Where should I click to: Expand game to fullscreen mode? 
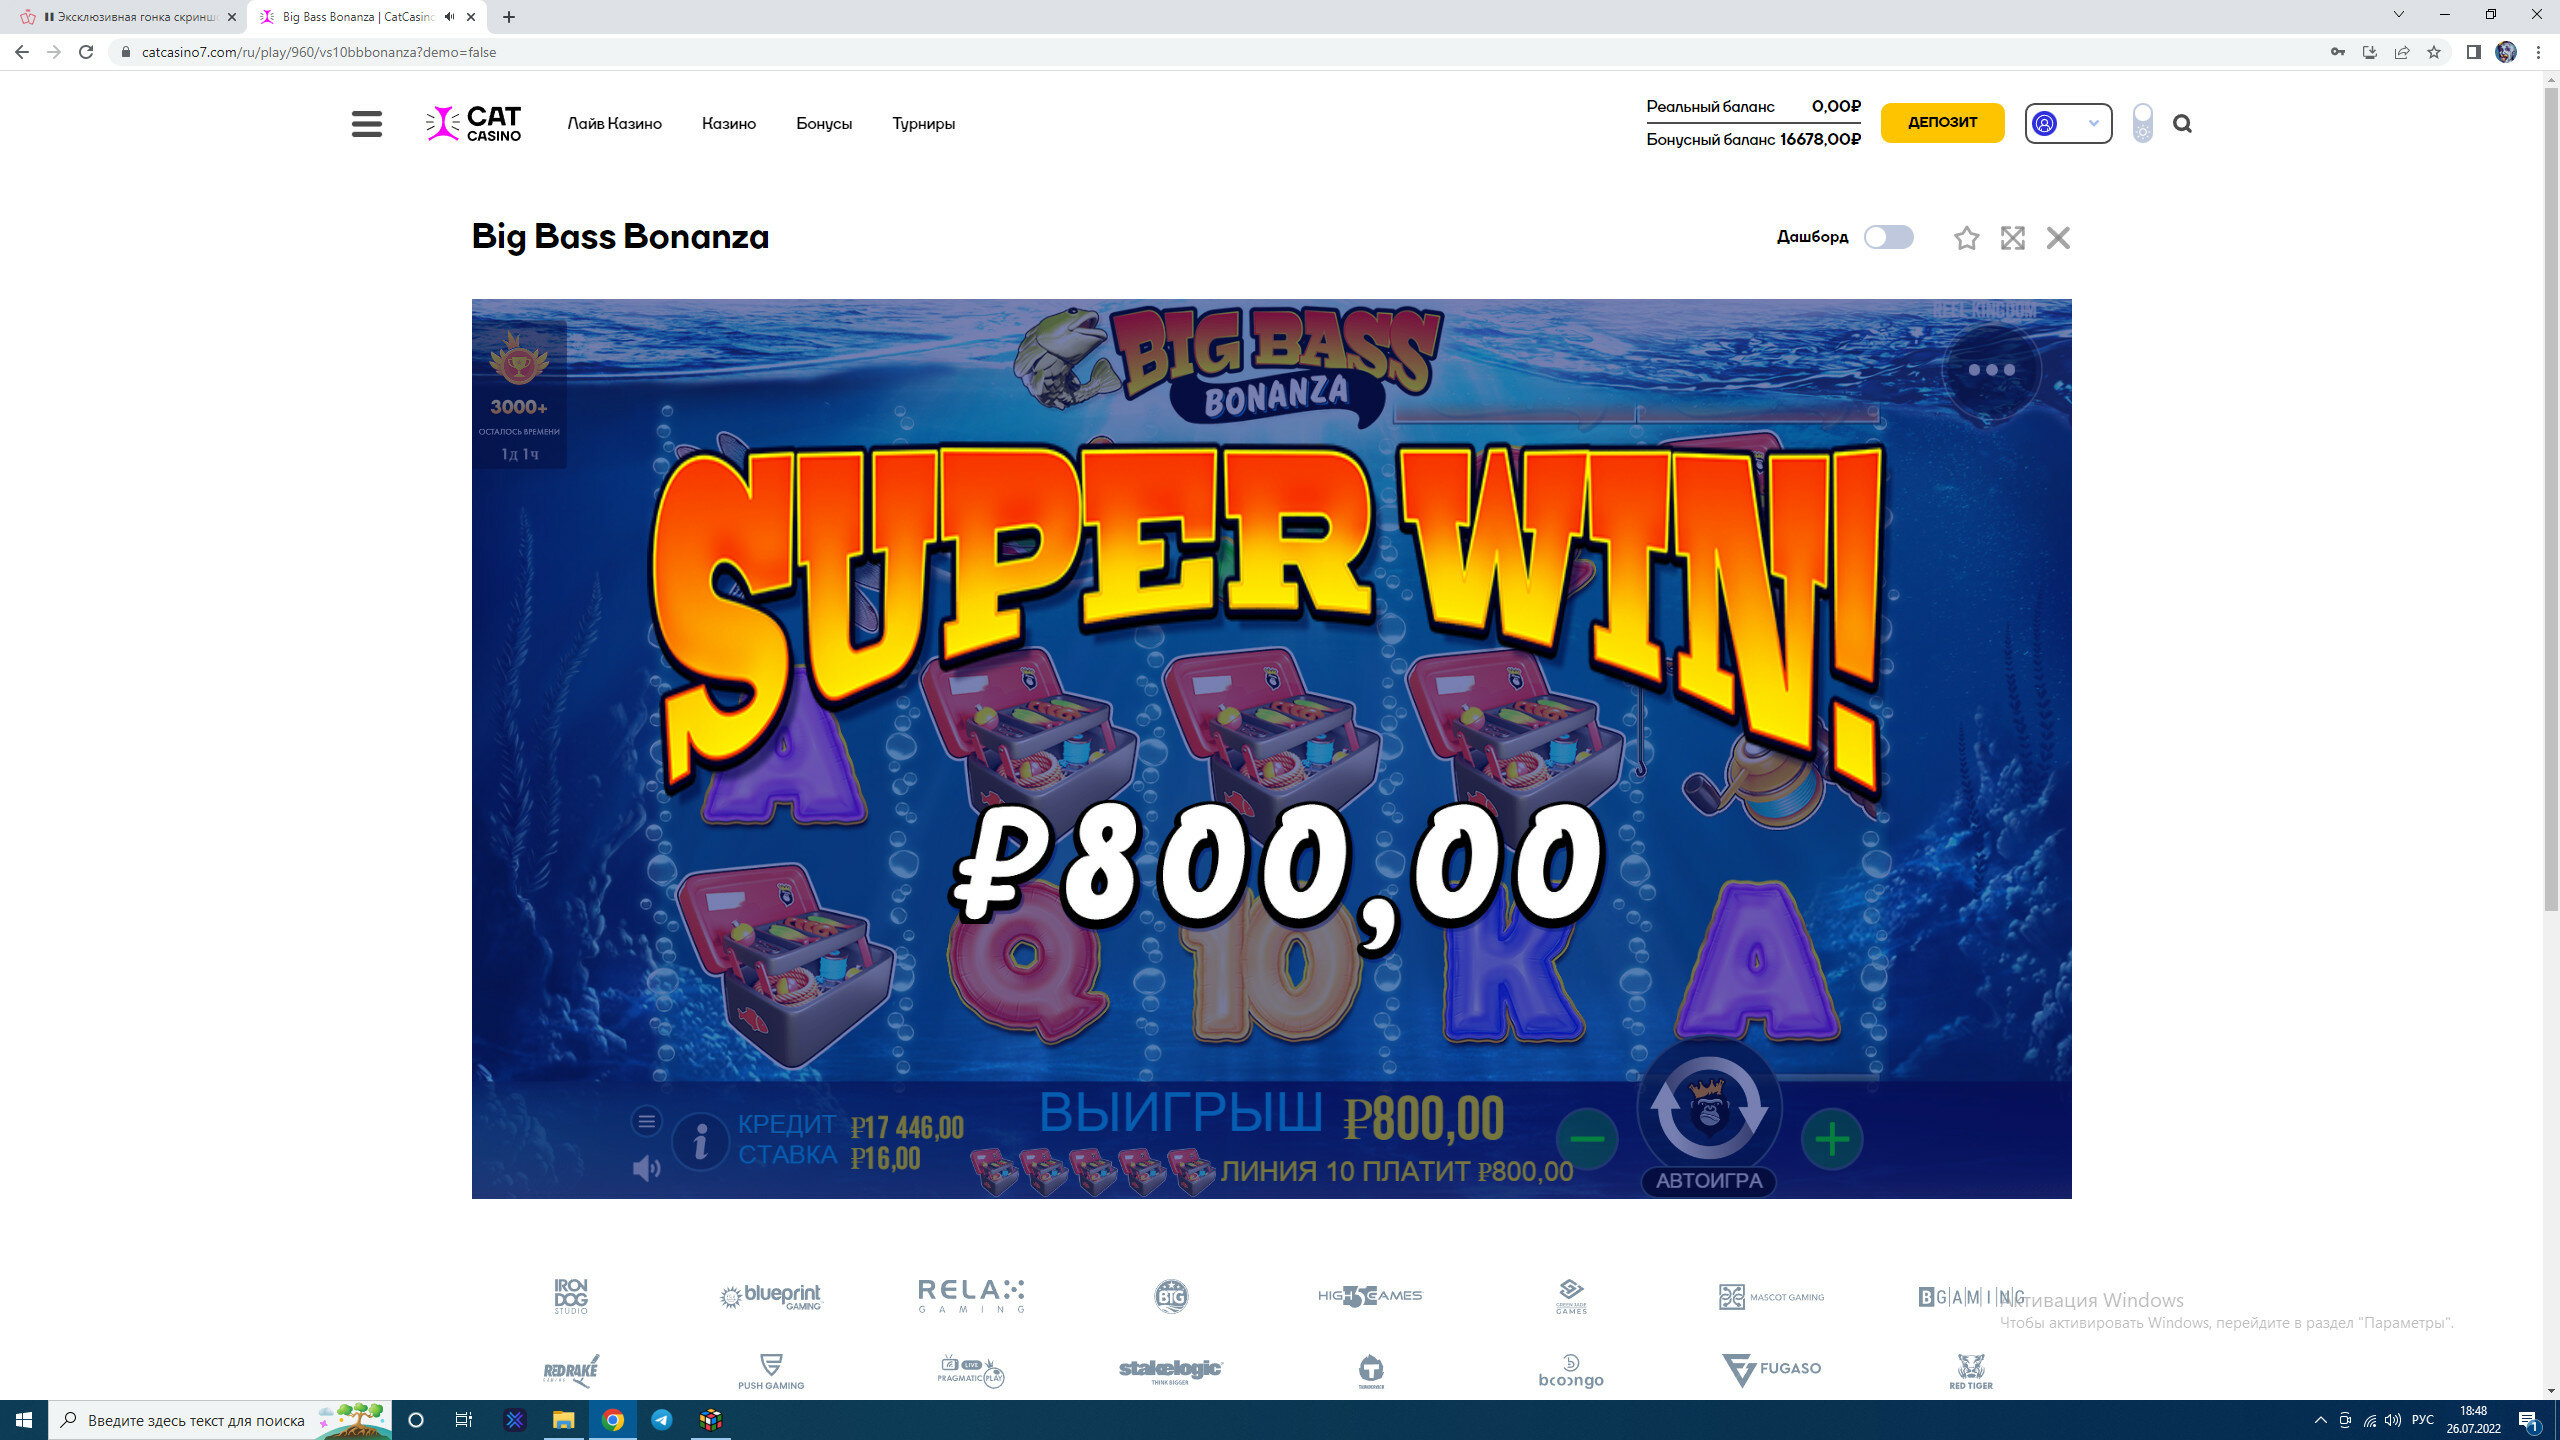[x=2012, y=238]
